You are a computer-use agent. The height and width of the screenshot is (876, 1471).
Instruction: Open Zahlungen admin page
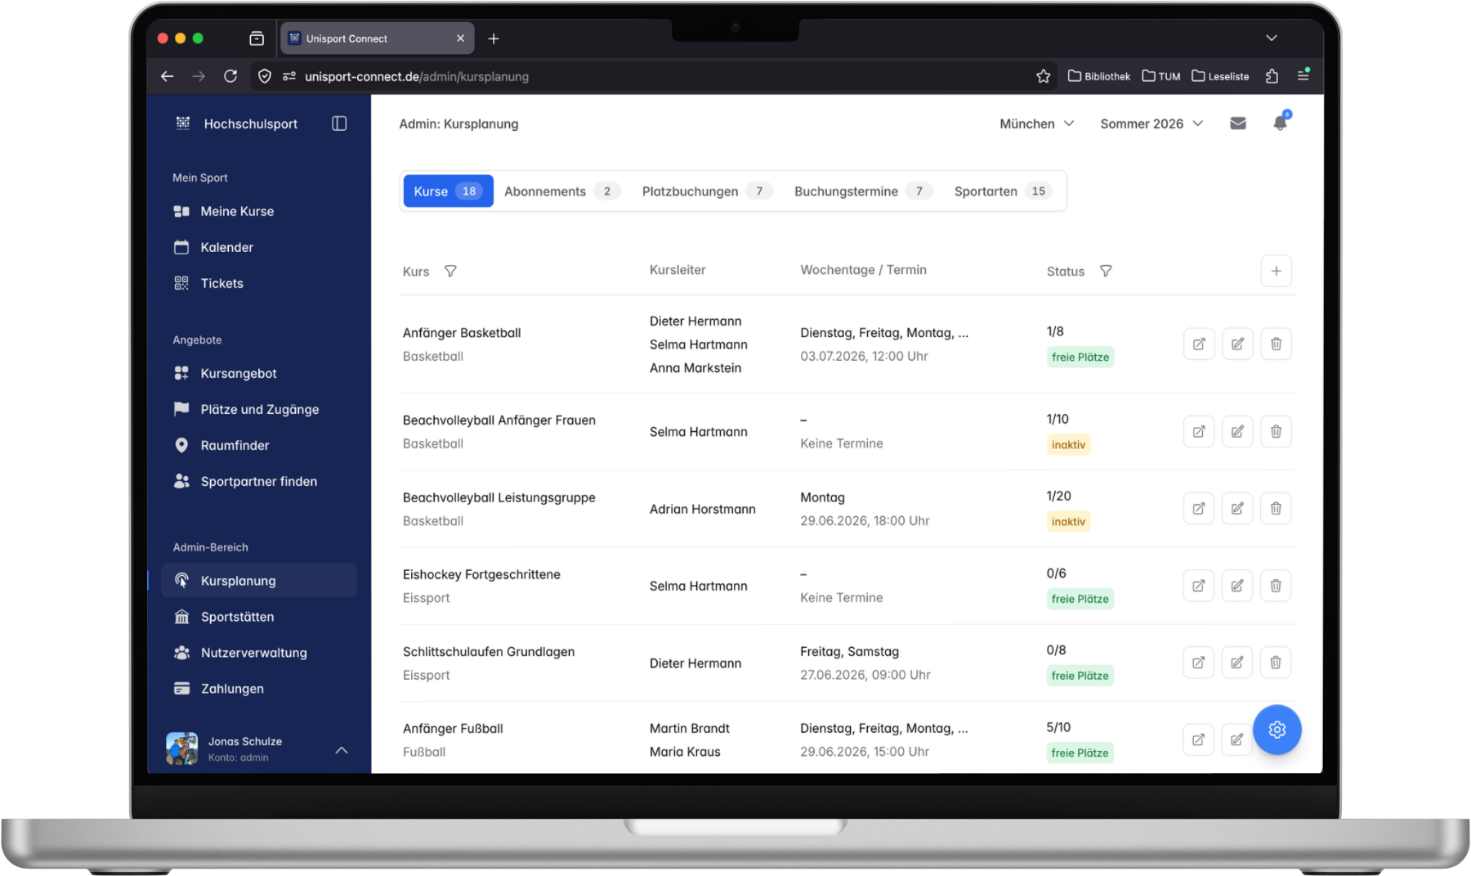[x=259, y=689]
